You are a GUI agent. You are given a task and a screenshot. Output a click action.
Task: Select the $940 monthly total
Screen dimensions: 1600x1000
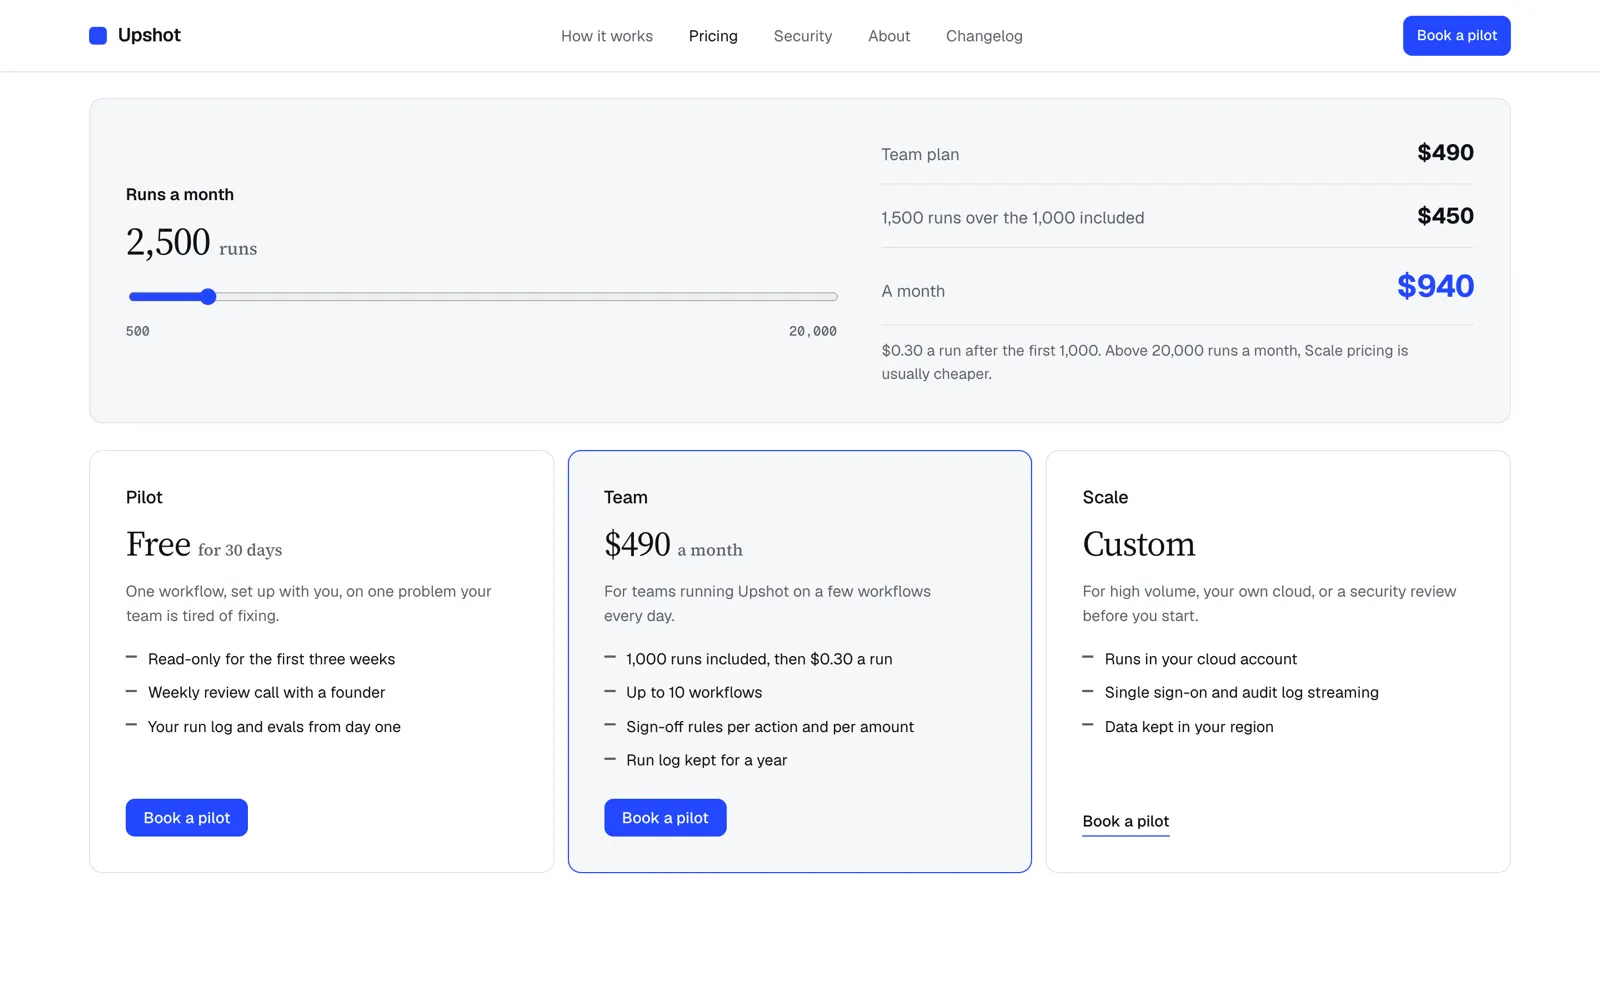[x=1435, y=287]
